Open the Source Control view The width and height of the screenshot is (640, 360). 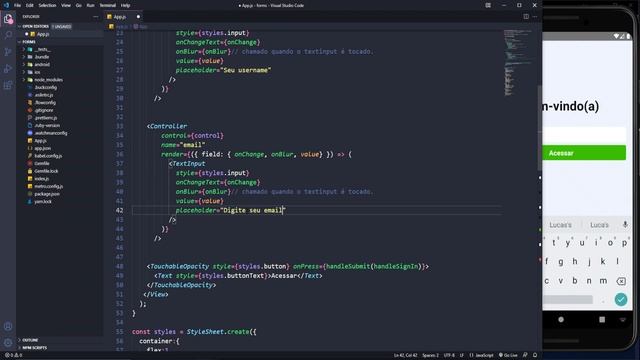(x=8, y=52)
